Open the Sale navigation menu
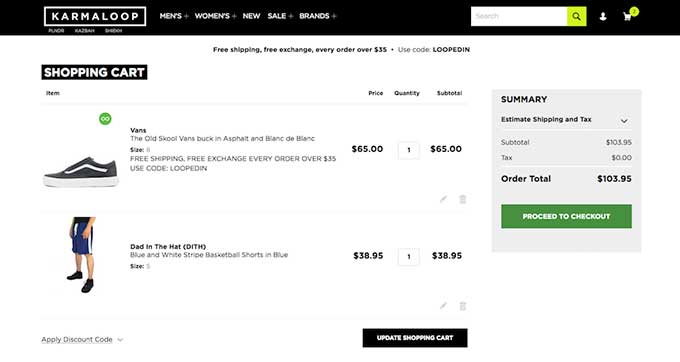680x362 pixels. pyautogui.click(x=280, y=16)
